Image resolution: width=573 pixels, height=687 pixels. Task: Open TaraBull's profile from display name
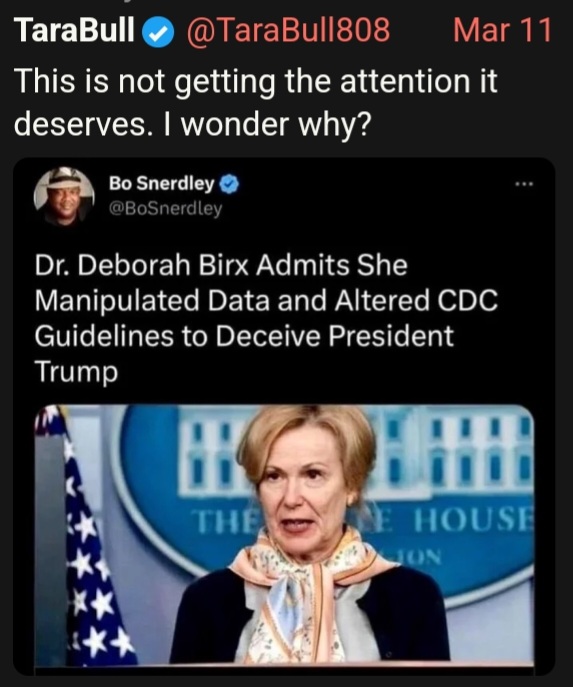[x=74, y=30]
